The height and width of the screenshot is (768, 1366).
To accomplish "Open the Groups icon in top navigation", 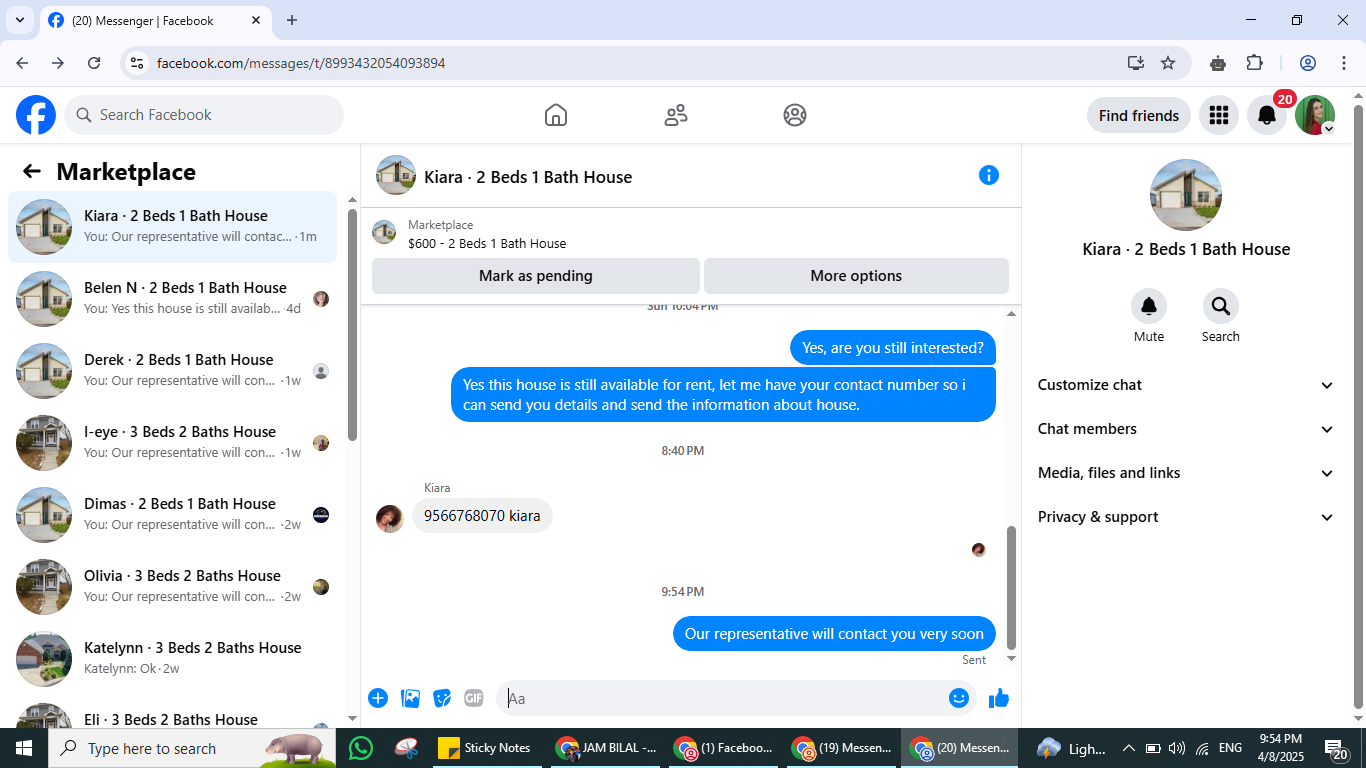I will (x=795, y=115).
